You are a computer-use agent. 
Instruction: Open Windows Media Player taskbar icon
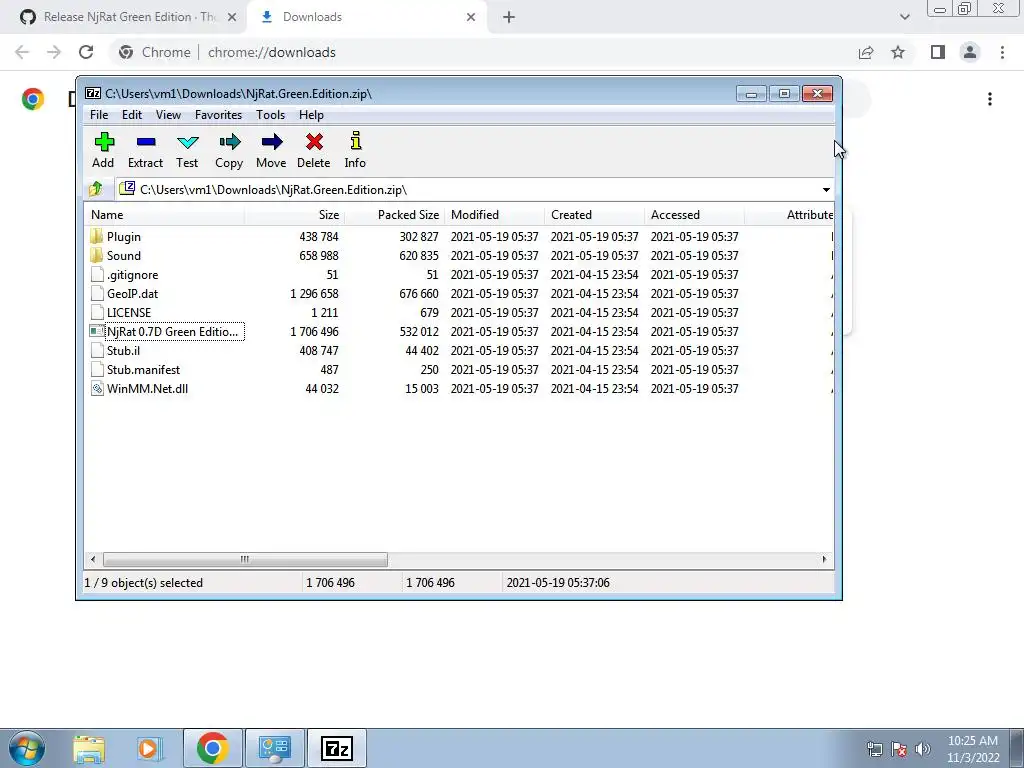[x=149, y=748]
